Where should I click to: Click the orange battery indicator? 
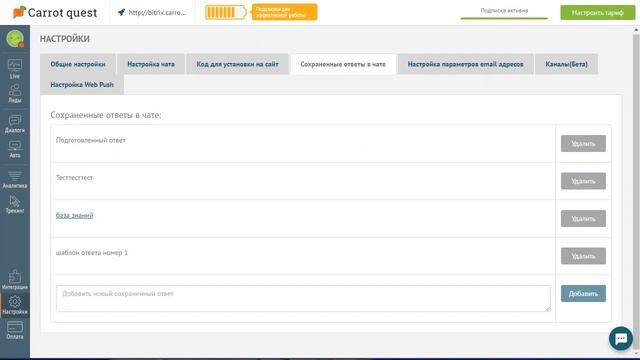(x=225, y=13)
